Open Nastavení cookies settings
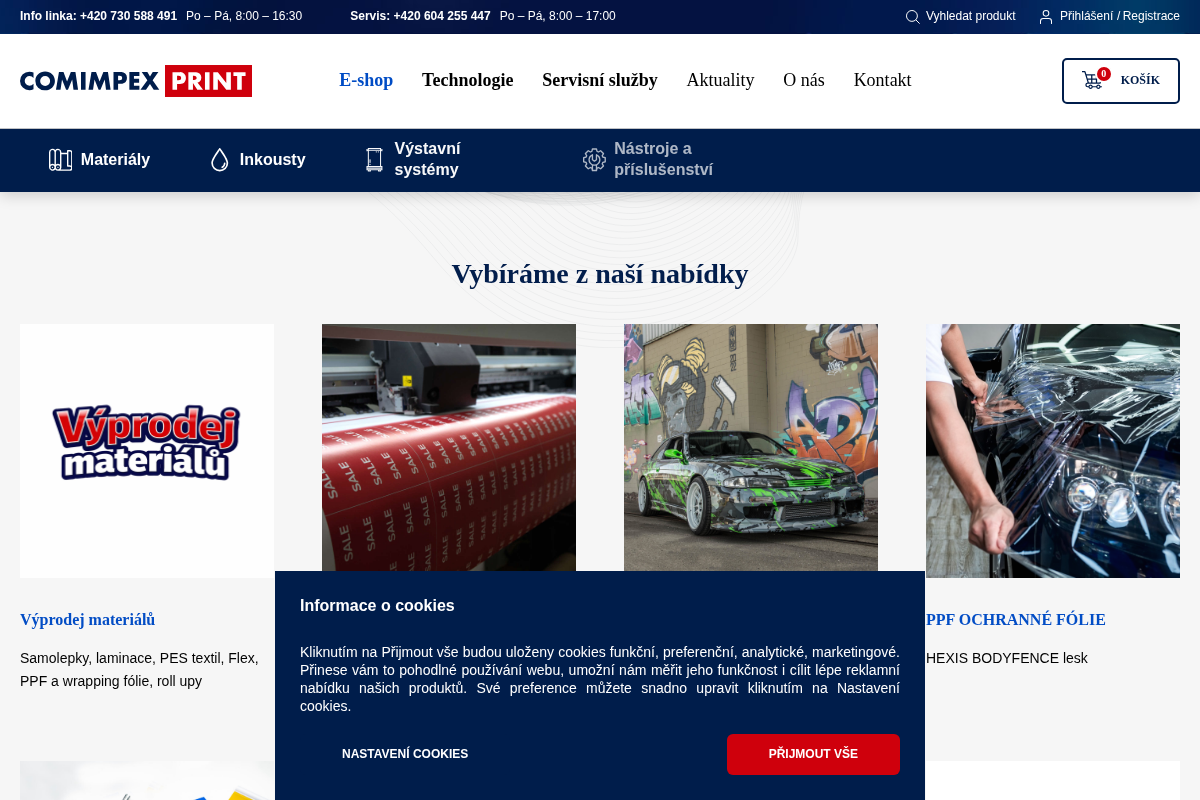The height and width of the screenshot is (800, 1200). [405, 754]
